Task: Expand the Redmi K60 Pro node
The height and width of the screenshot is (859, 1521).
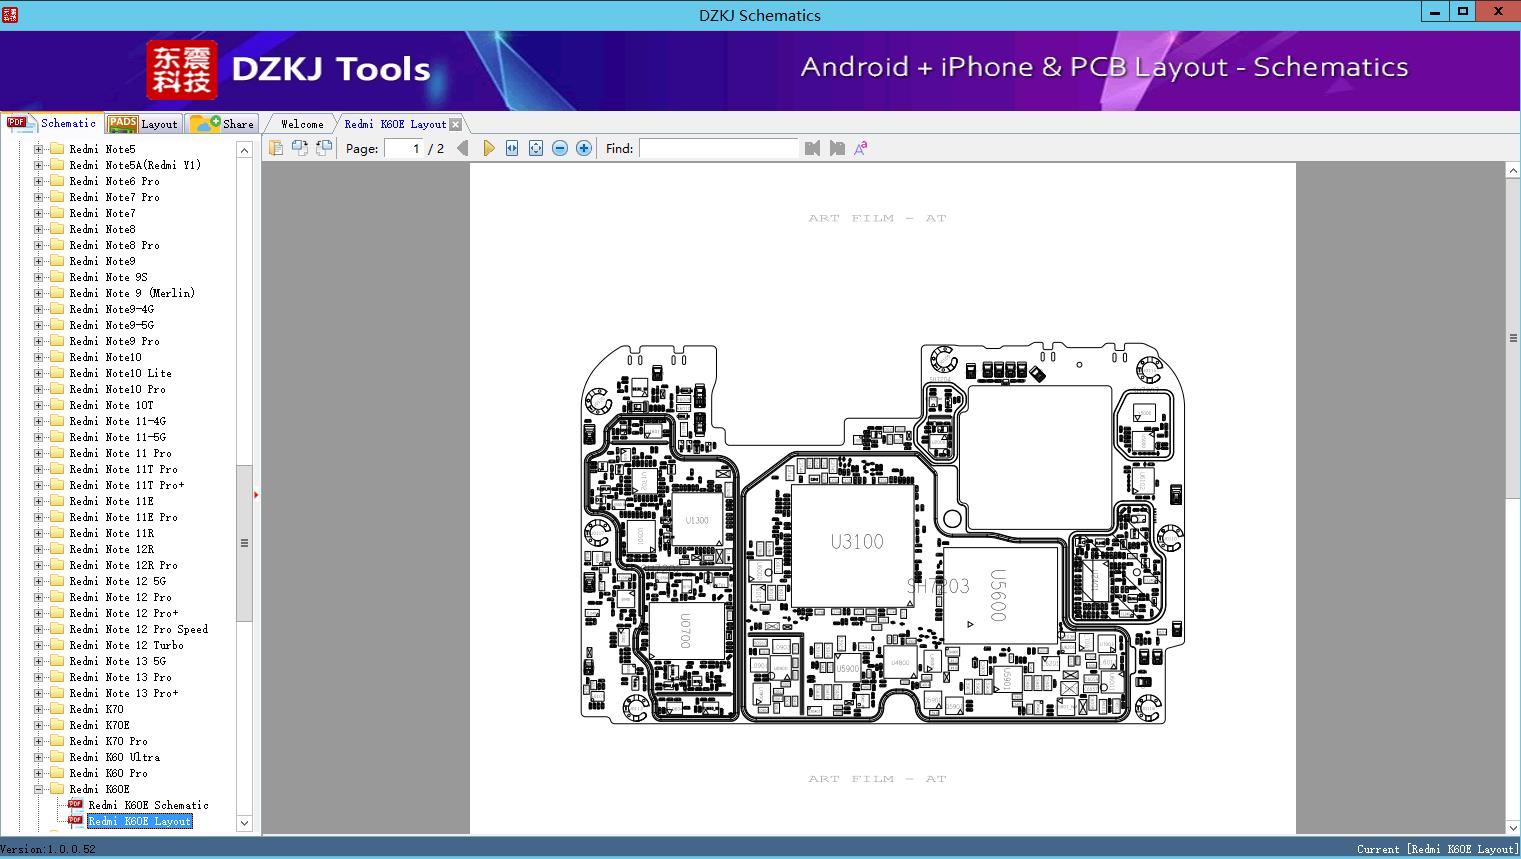Action: pos(38,773)
